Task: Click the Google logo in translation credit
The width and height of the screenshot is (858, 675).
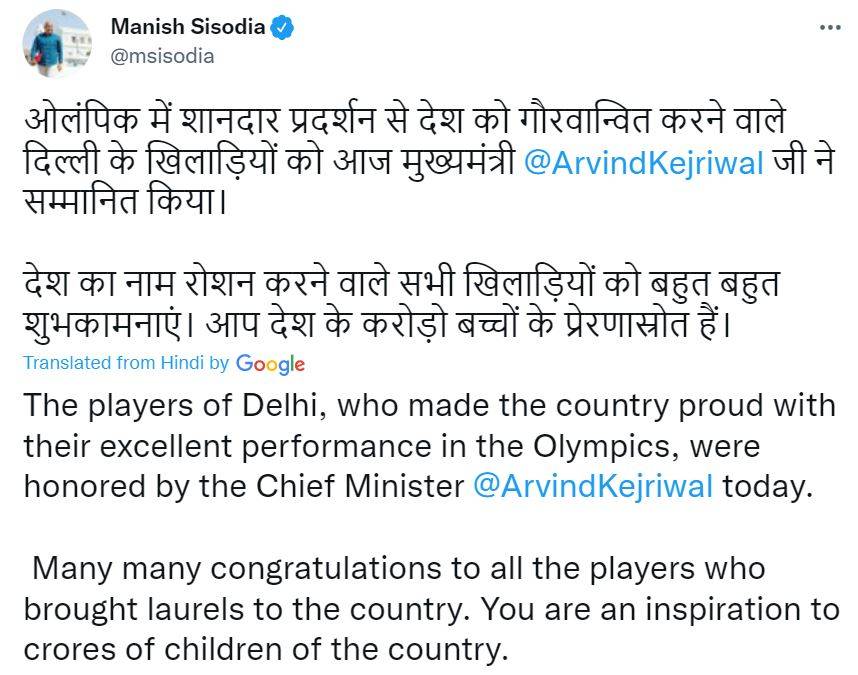Action: pos(270,364)
